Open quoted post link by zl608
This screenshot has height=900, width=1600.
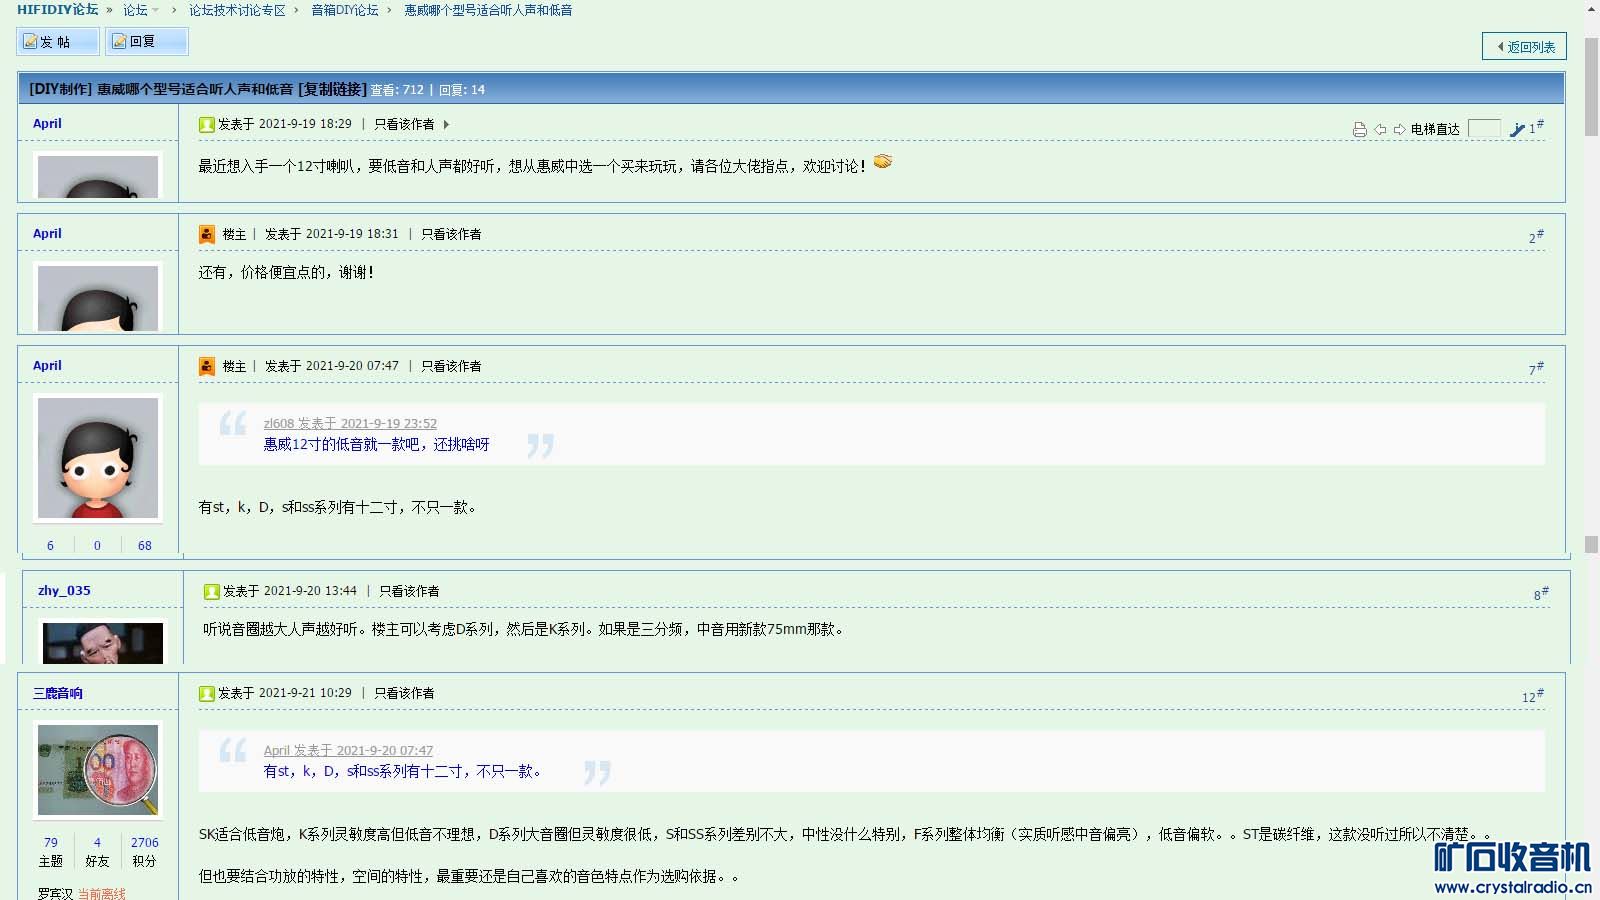(x=350, y=423)
